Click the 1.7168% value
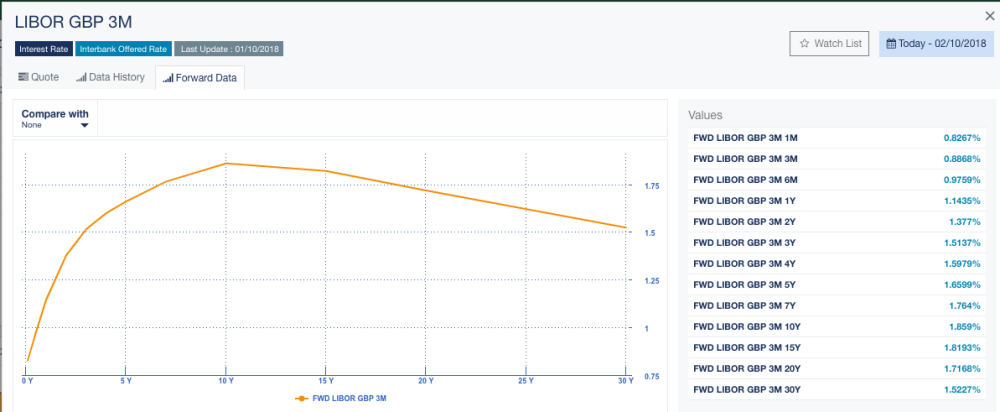The image size is (1000, 412). [962, 369]
